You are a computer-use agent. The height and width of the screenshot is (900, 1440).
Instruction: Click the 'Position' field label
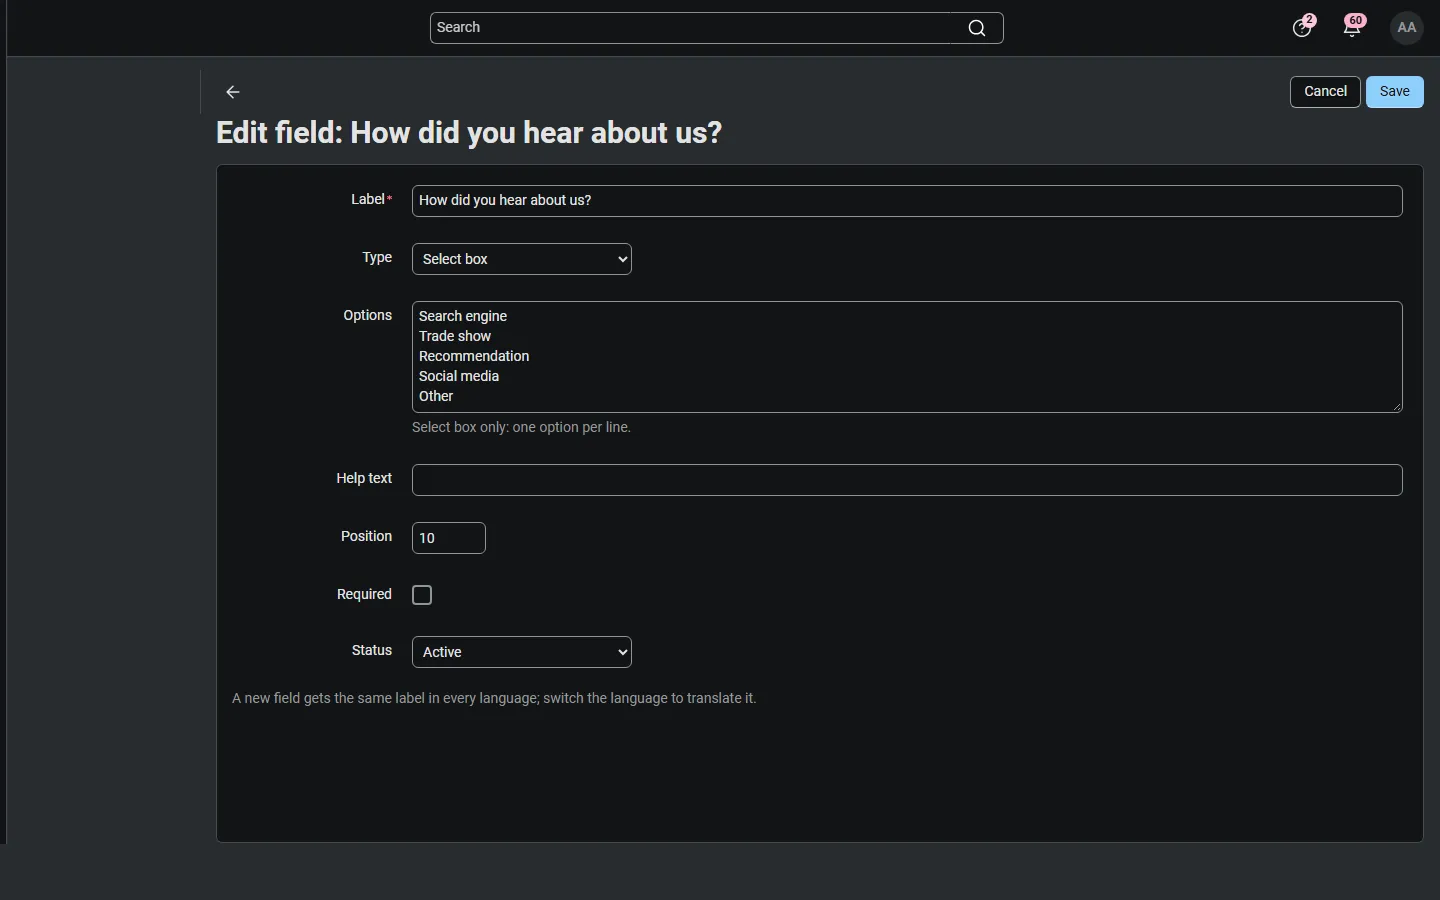coord(366,537)
